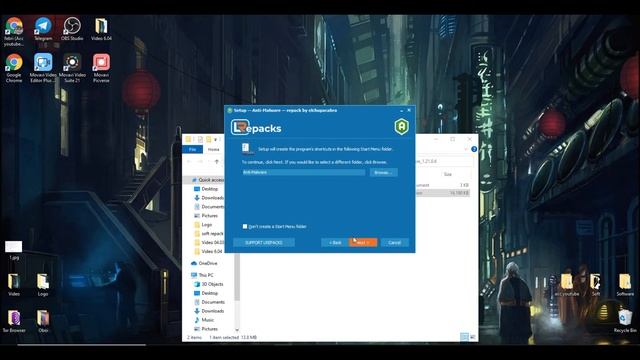The image size is (640, 360).
Task: Select the file row showing 3 KB
Action: [442, 185]
